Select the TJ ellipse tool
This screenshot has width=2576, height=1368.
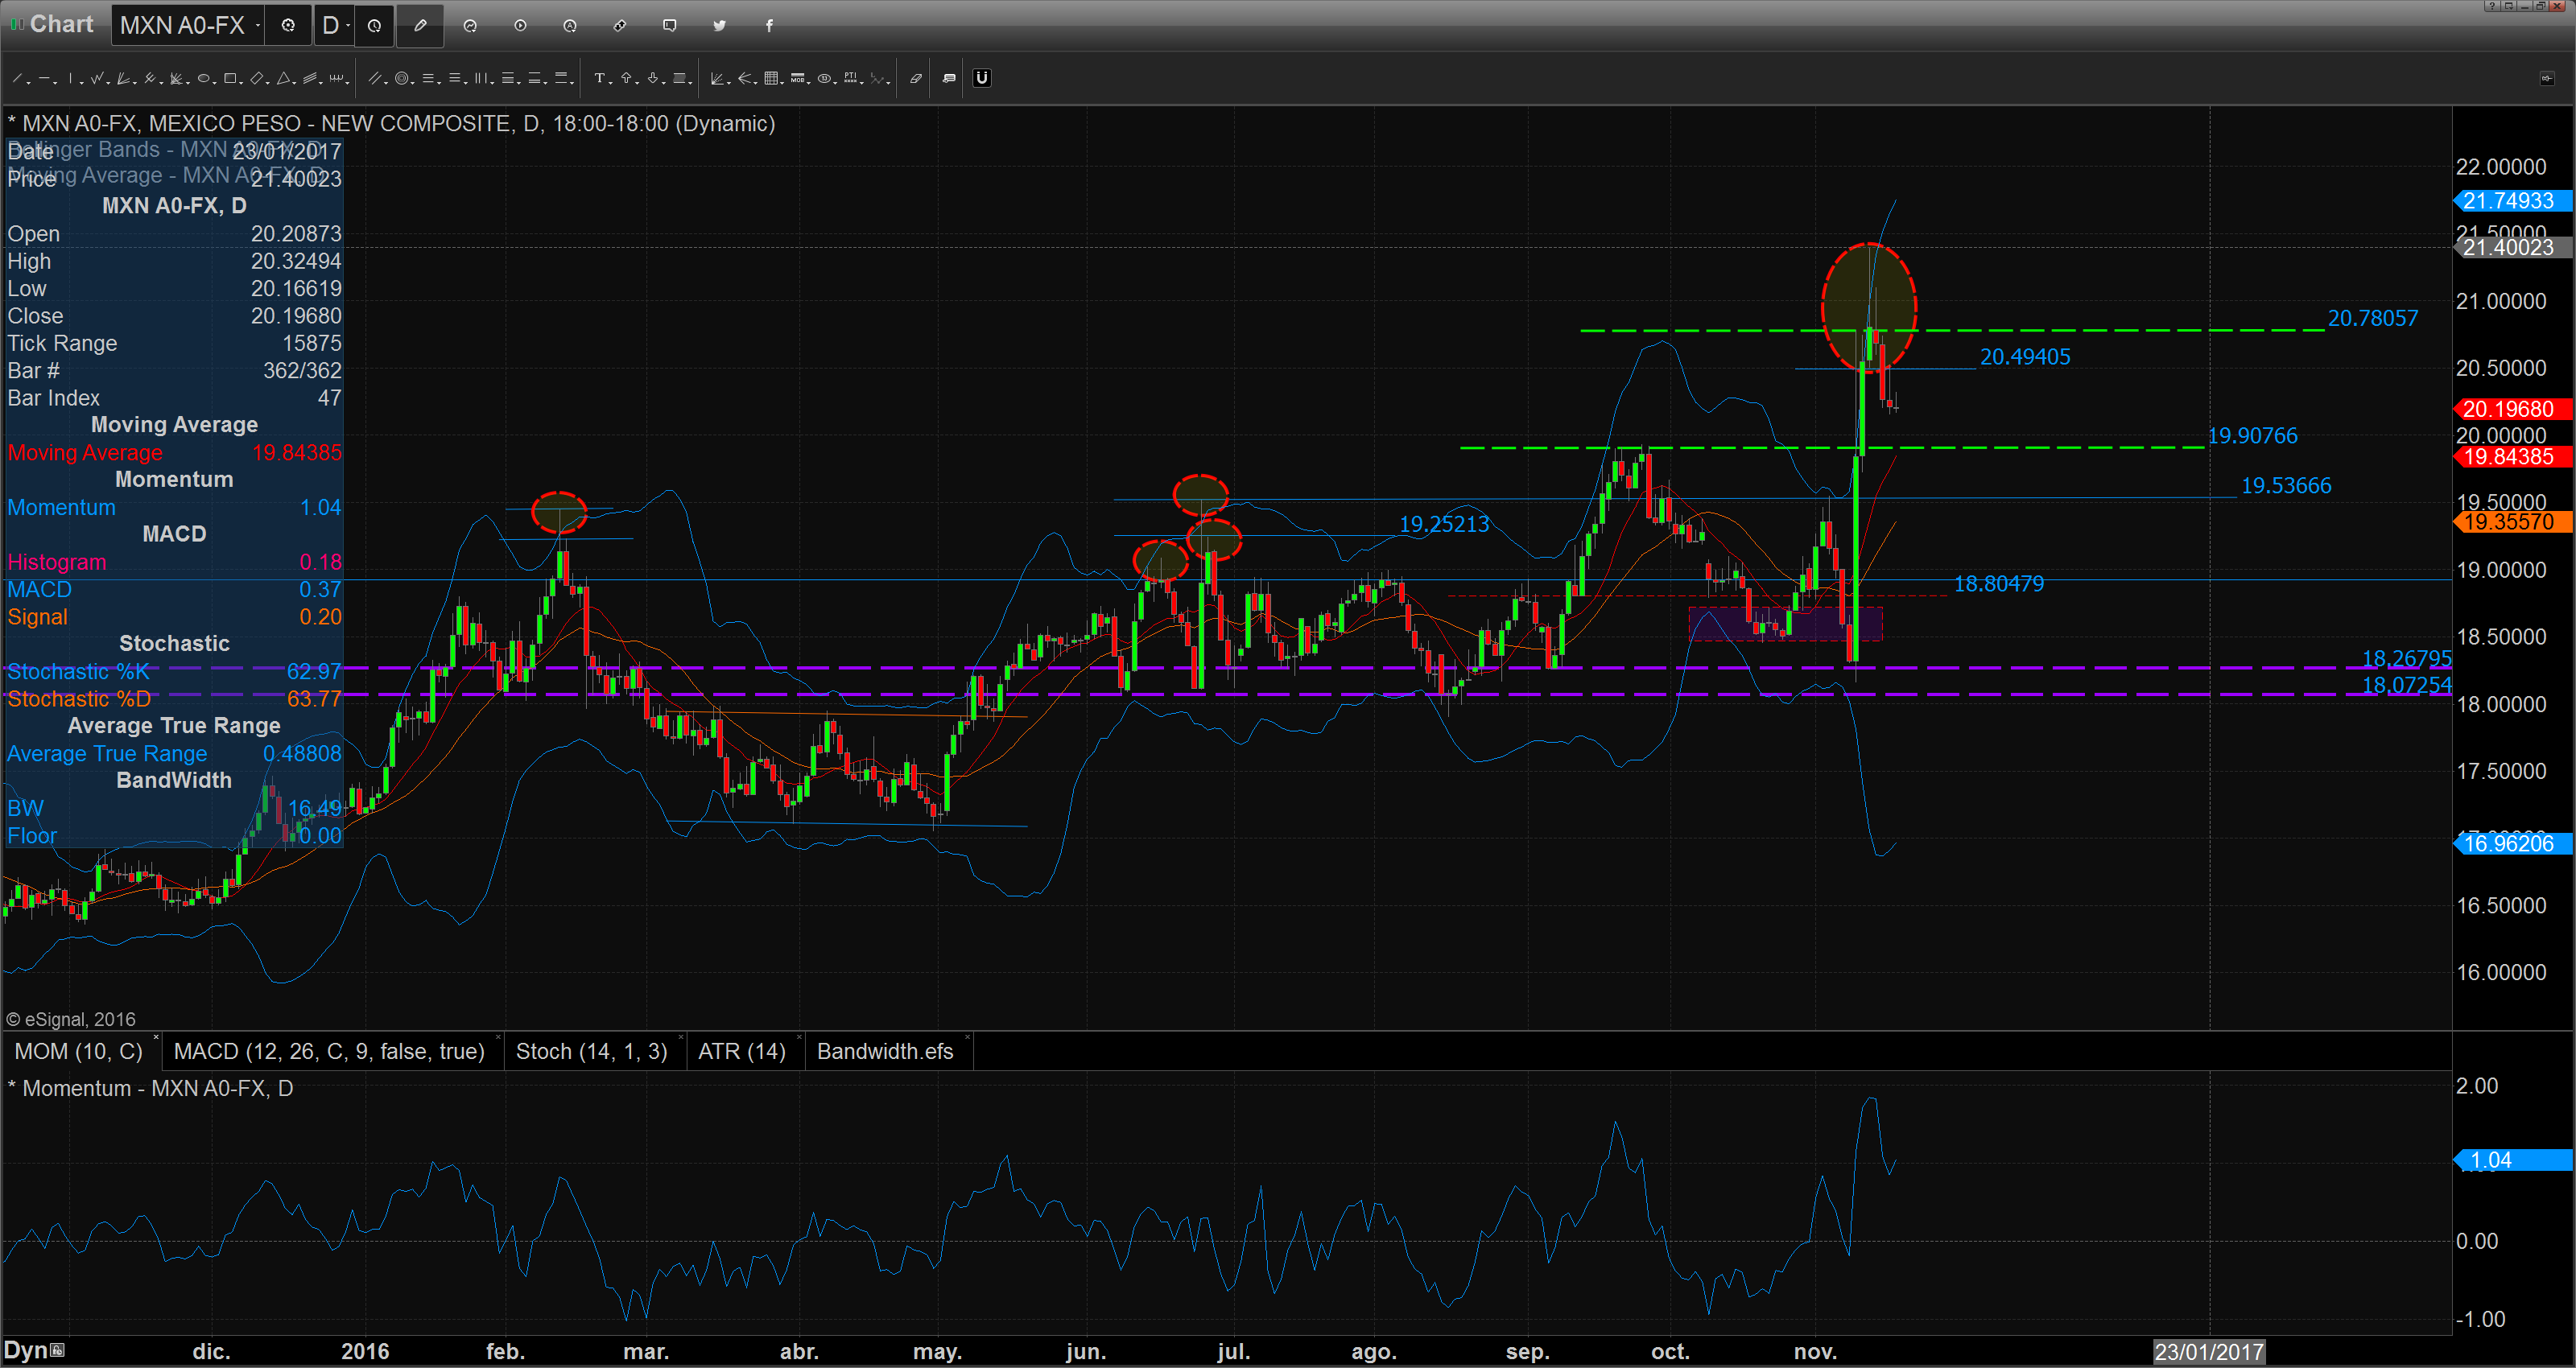pos(824,78)
